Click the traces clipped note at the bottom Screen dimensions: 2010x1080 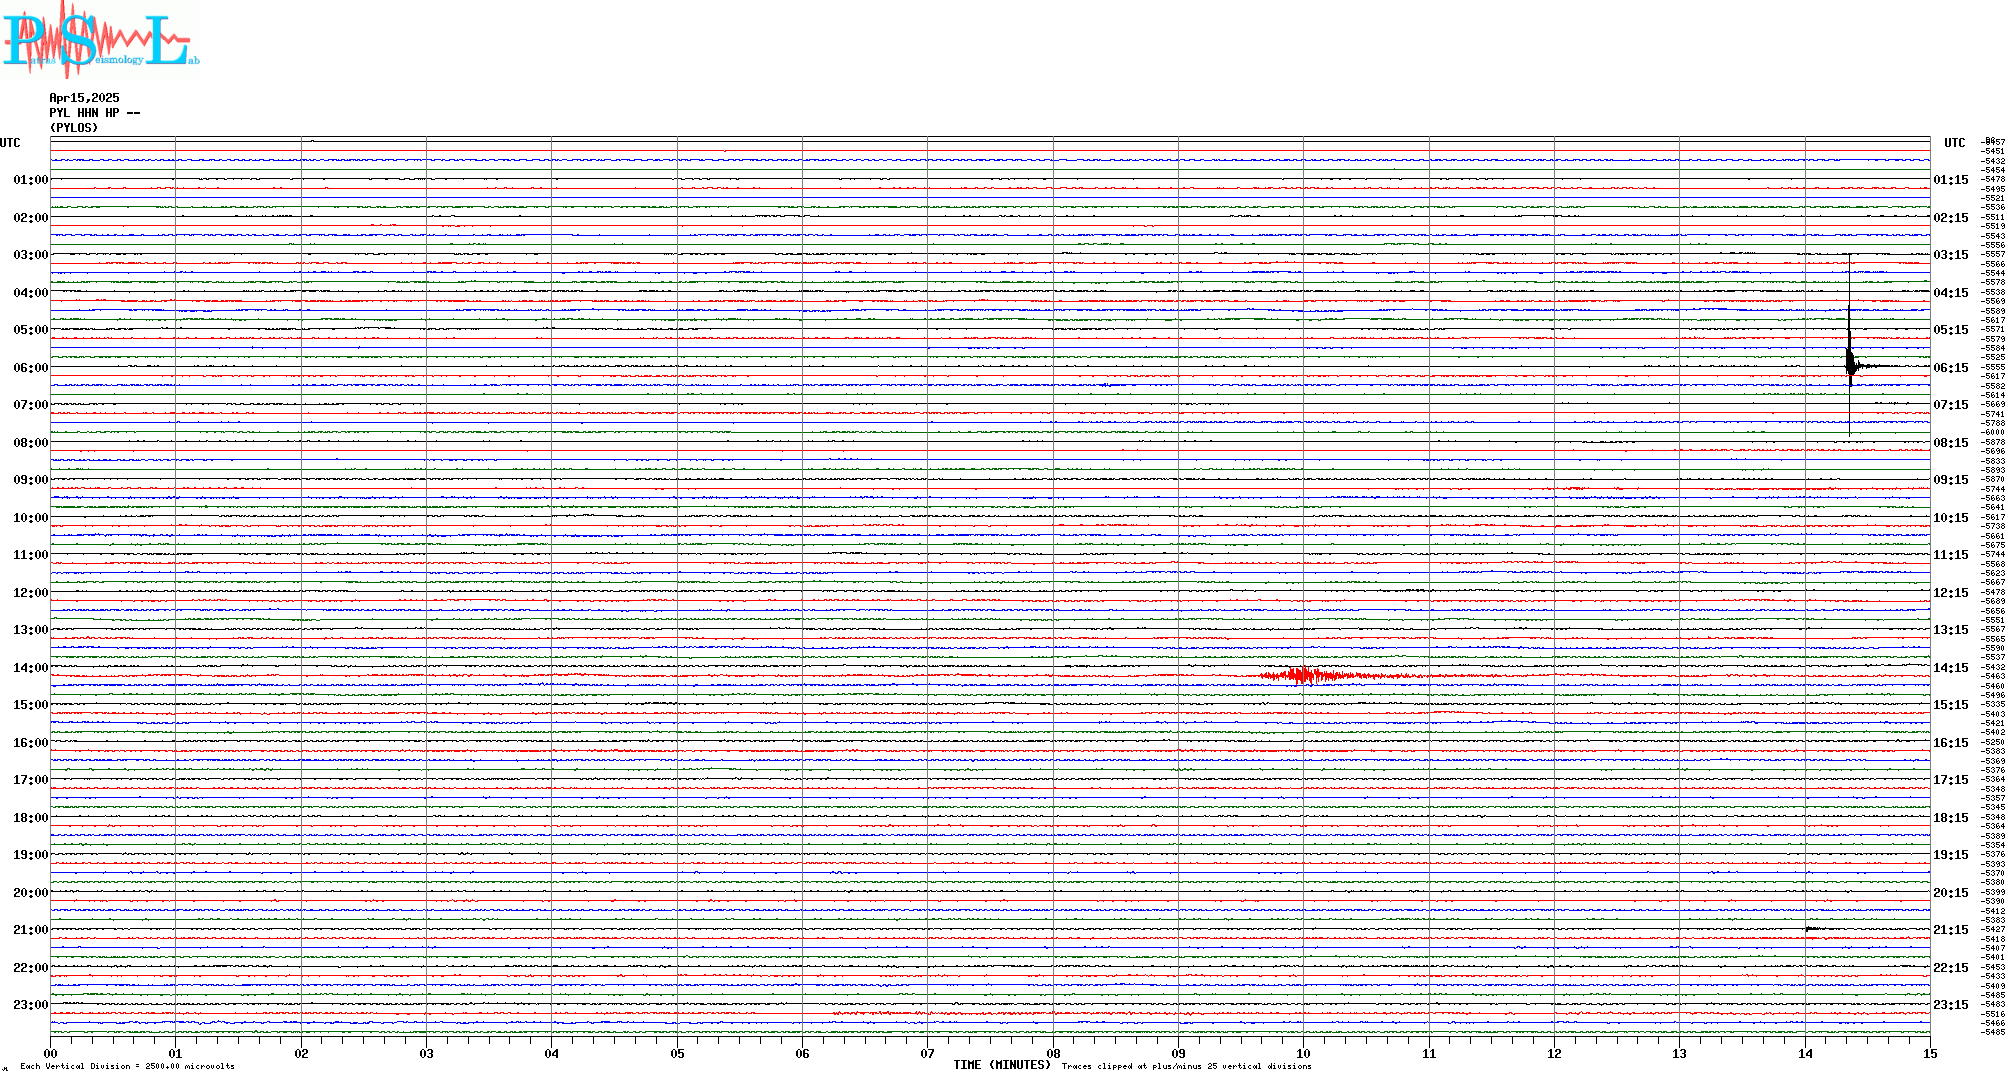[1186, 1066]
